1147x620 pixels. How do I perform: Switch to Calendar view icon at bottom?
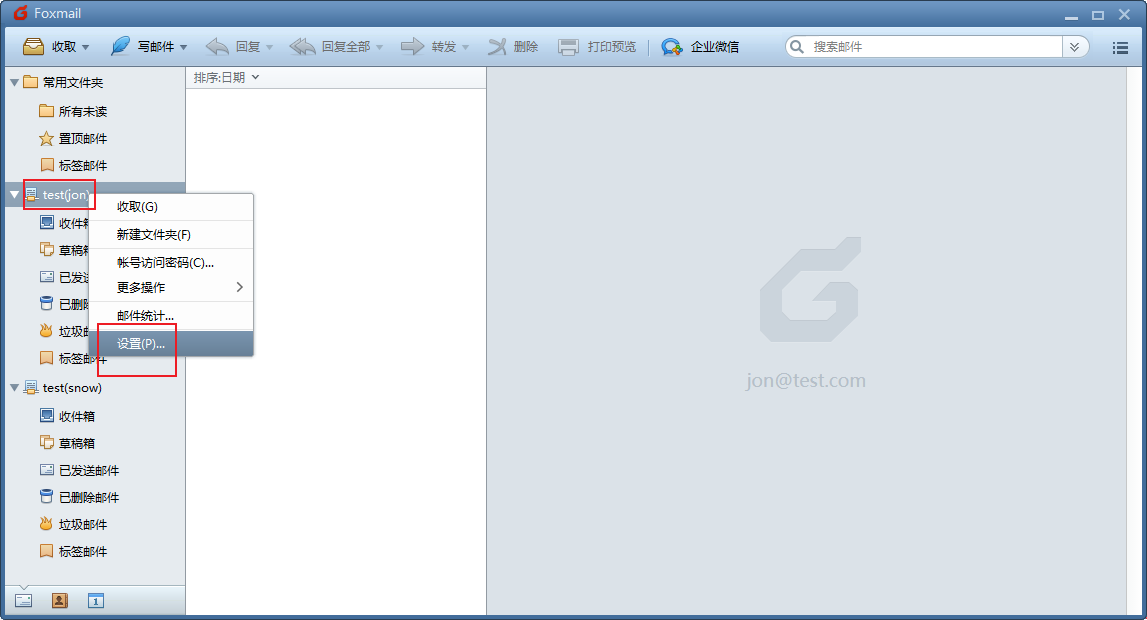pos(96,601)
